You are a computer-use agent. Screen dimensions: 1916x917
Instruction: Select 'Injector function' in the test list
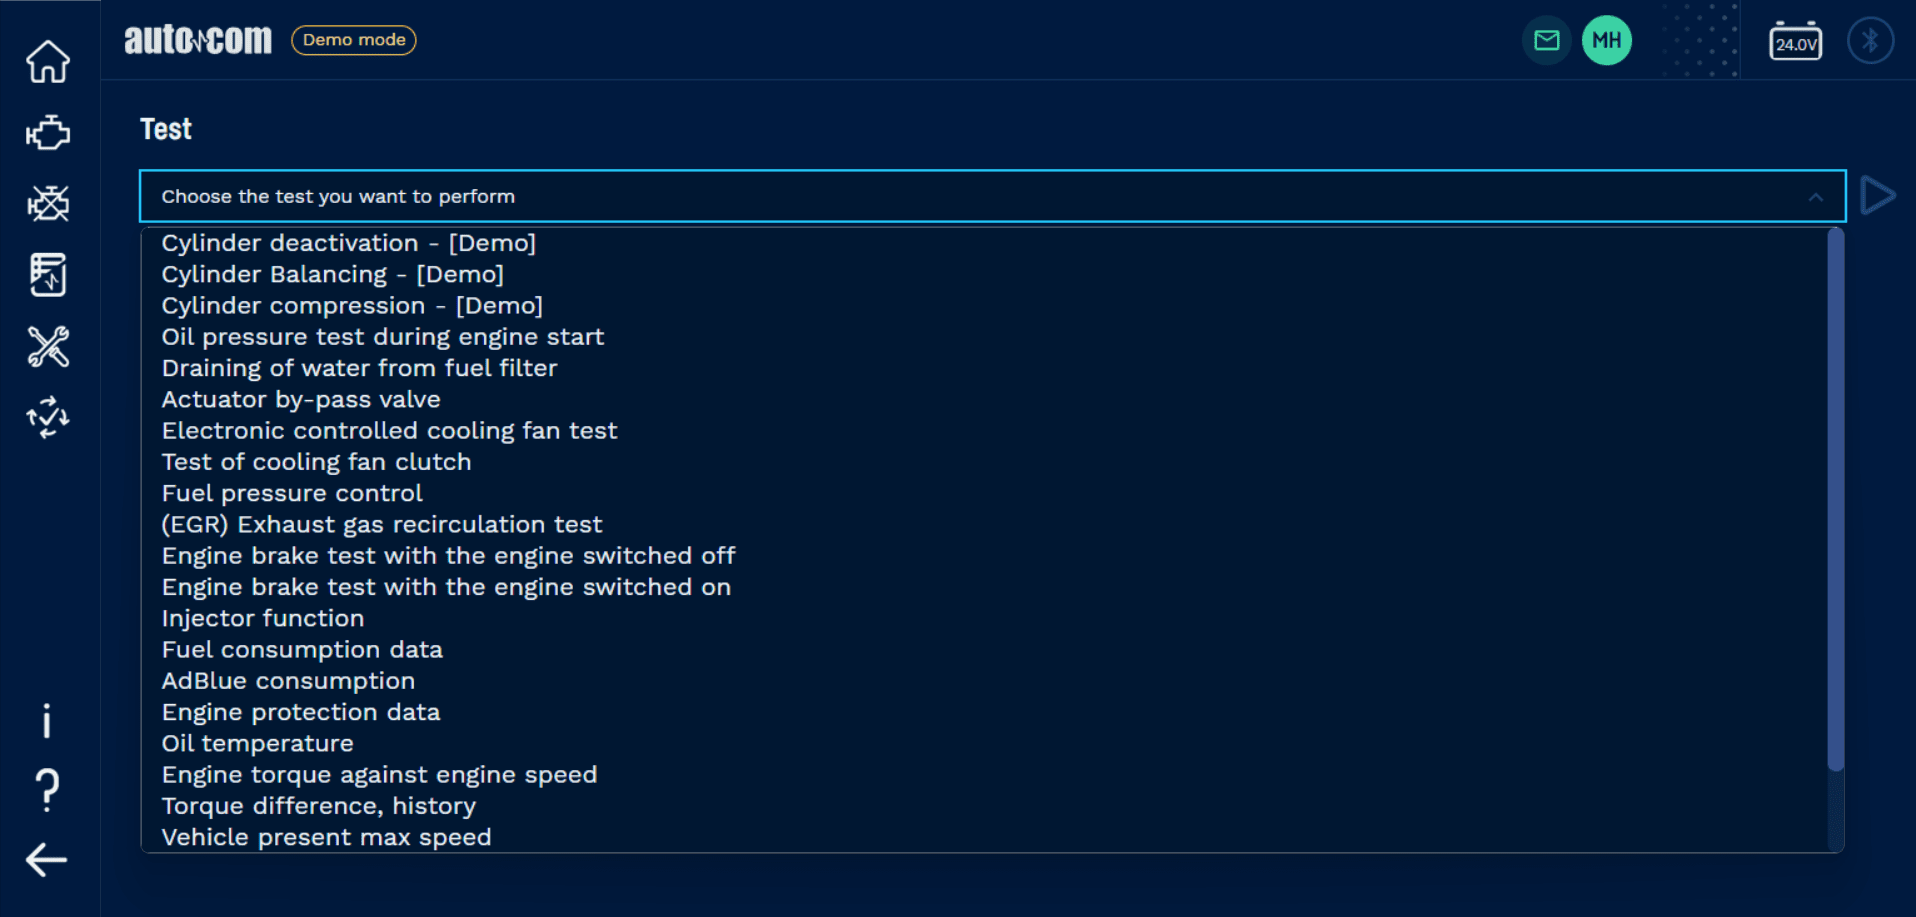pos(263,619)
